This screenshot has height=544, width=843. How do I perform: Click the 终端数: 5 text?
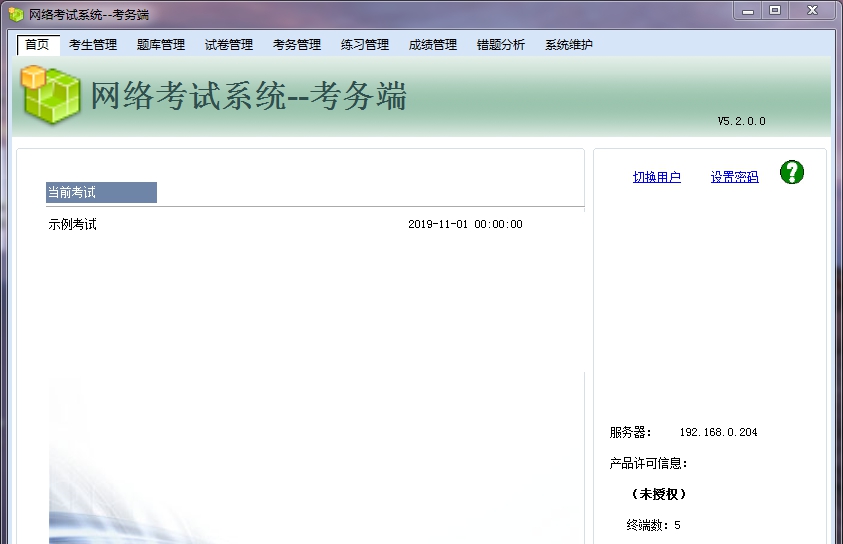tap(653, 525)
